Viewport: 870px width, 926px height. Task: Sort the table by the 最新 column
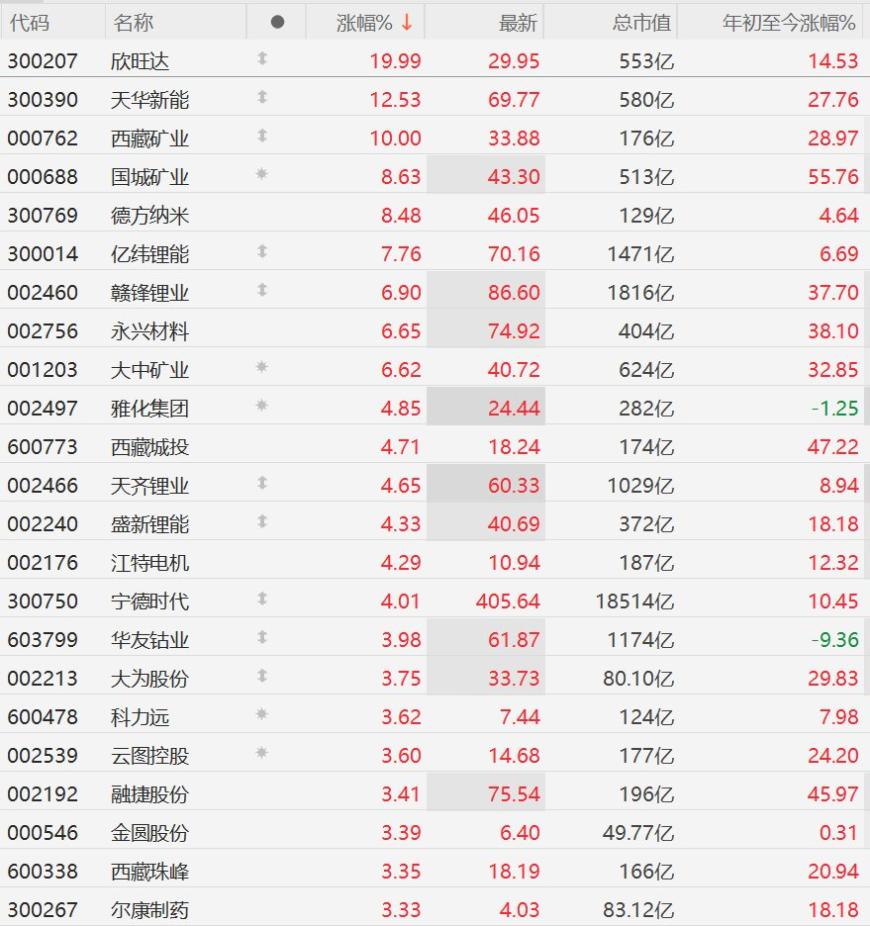pyautogui.click(x=518, y=22)
